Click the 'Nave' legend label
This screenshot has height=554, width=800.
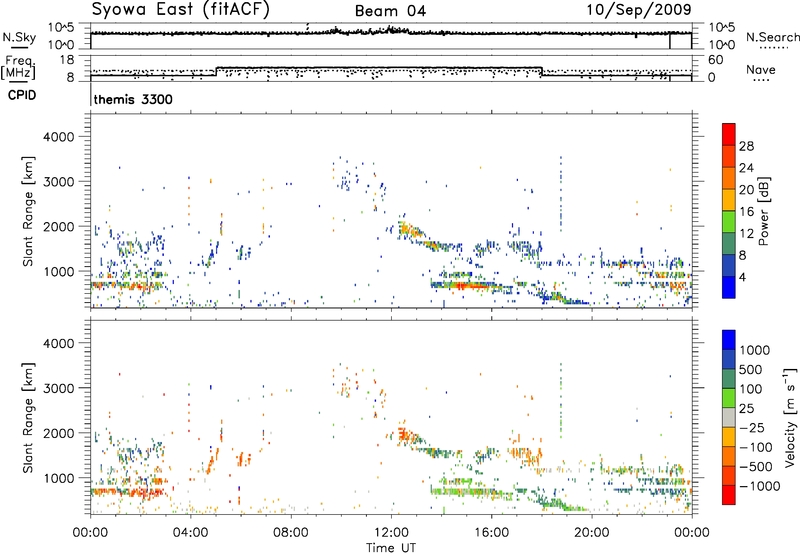761,69
